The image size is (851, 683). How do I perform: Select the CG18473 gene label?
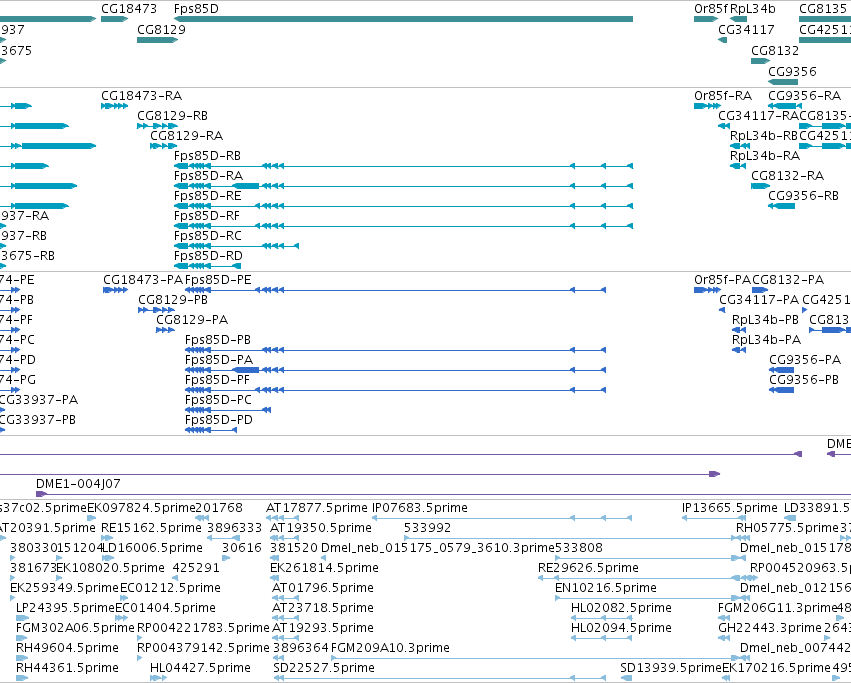click(129, 9)
